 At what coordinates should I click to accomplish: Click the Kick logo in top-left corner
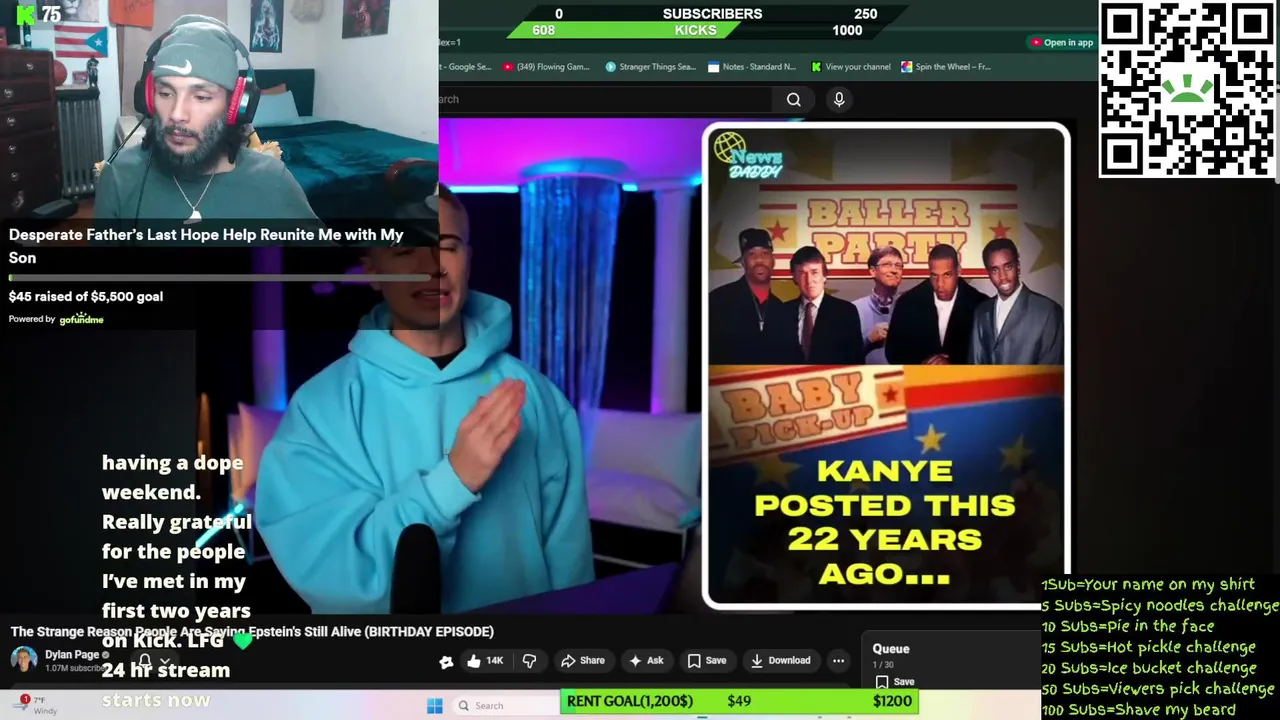26,14
